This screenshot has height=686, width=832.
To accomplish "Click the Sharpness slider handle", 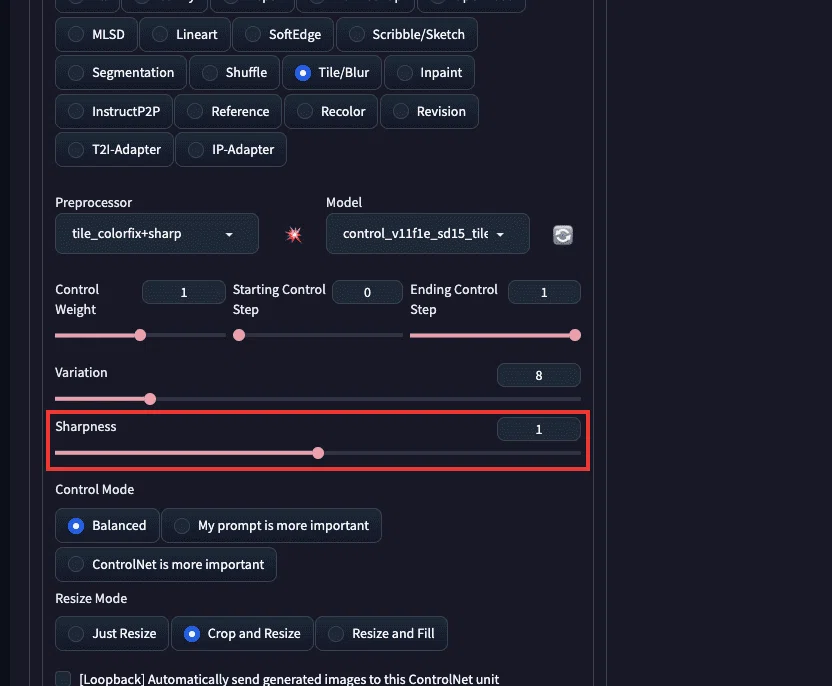I will 318,453.
